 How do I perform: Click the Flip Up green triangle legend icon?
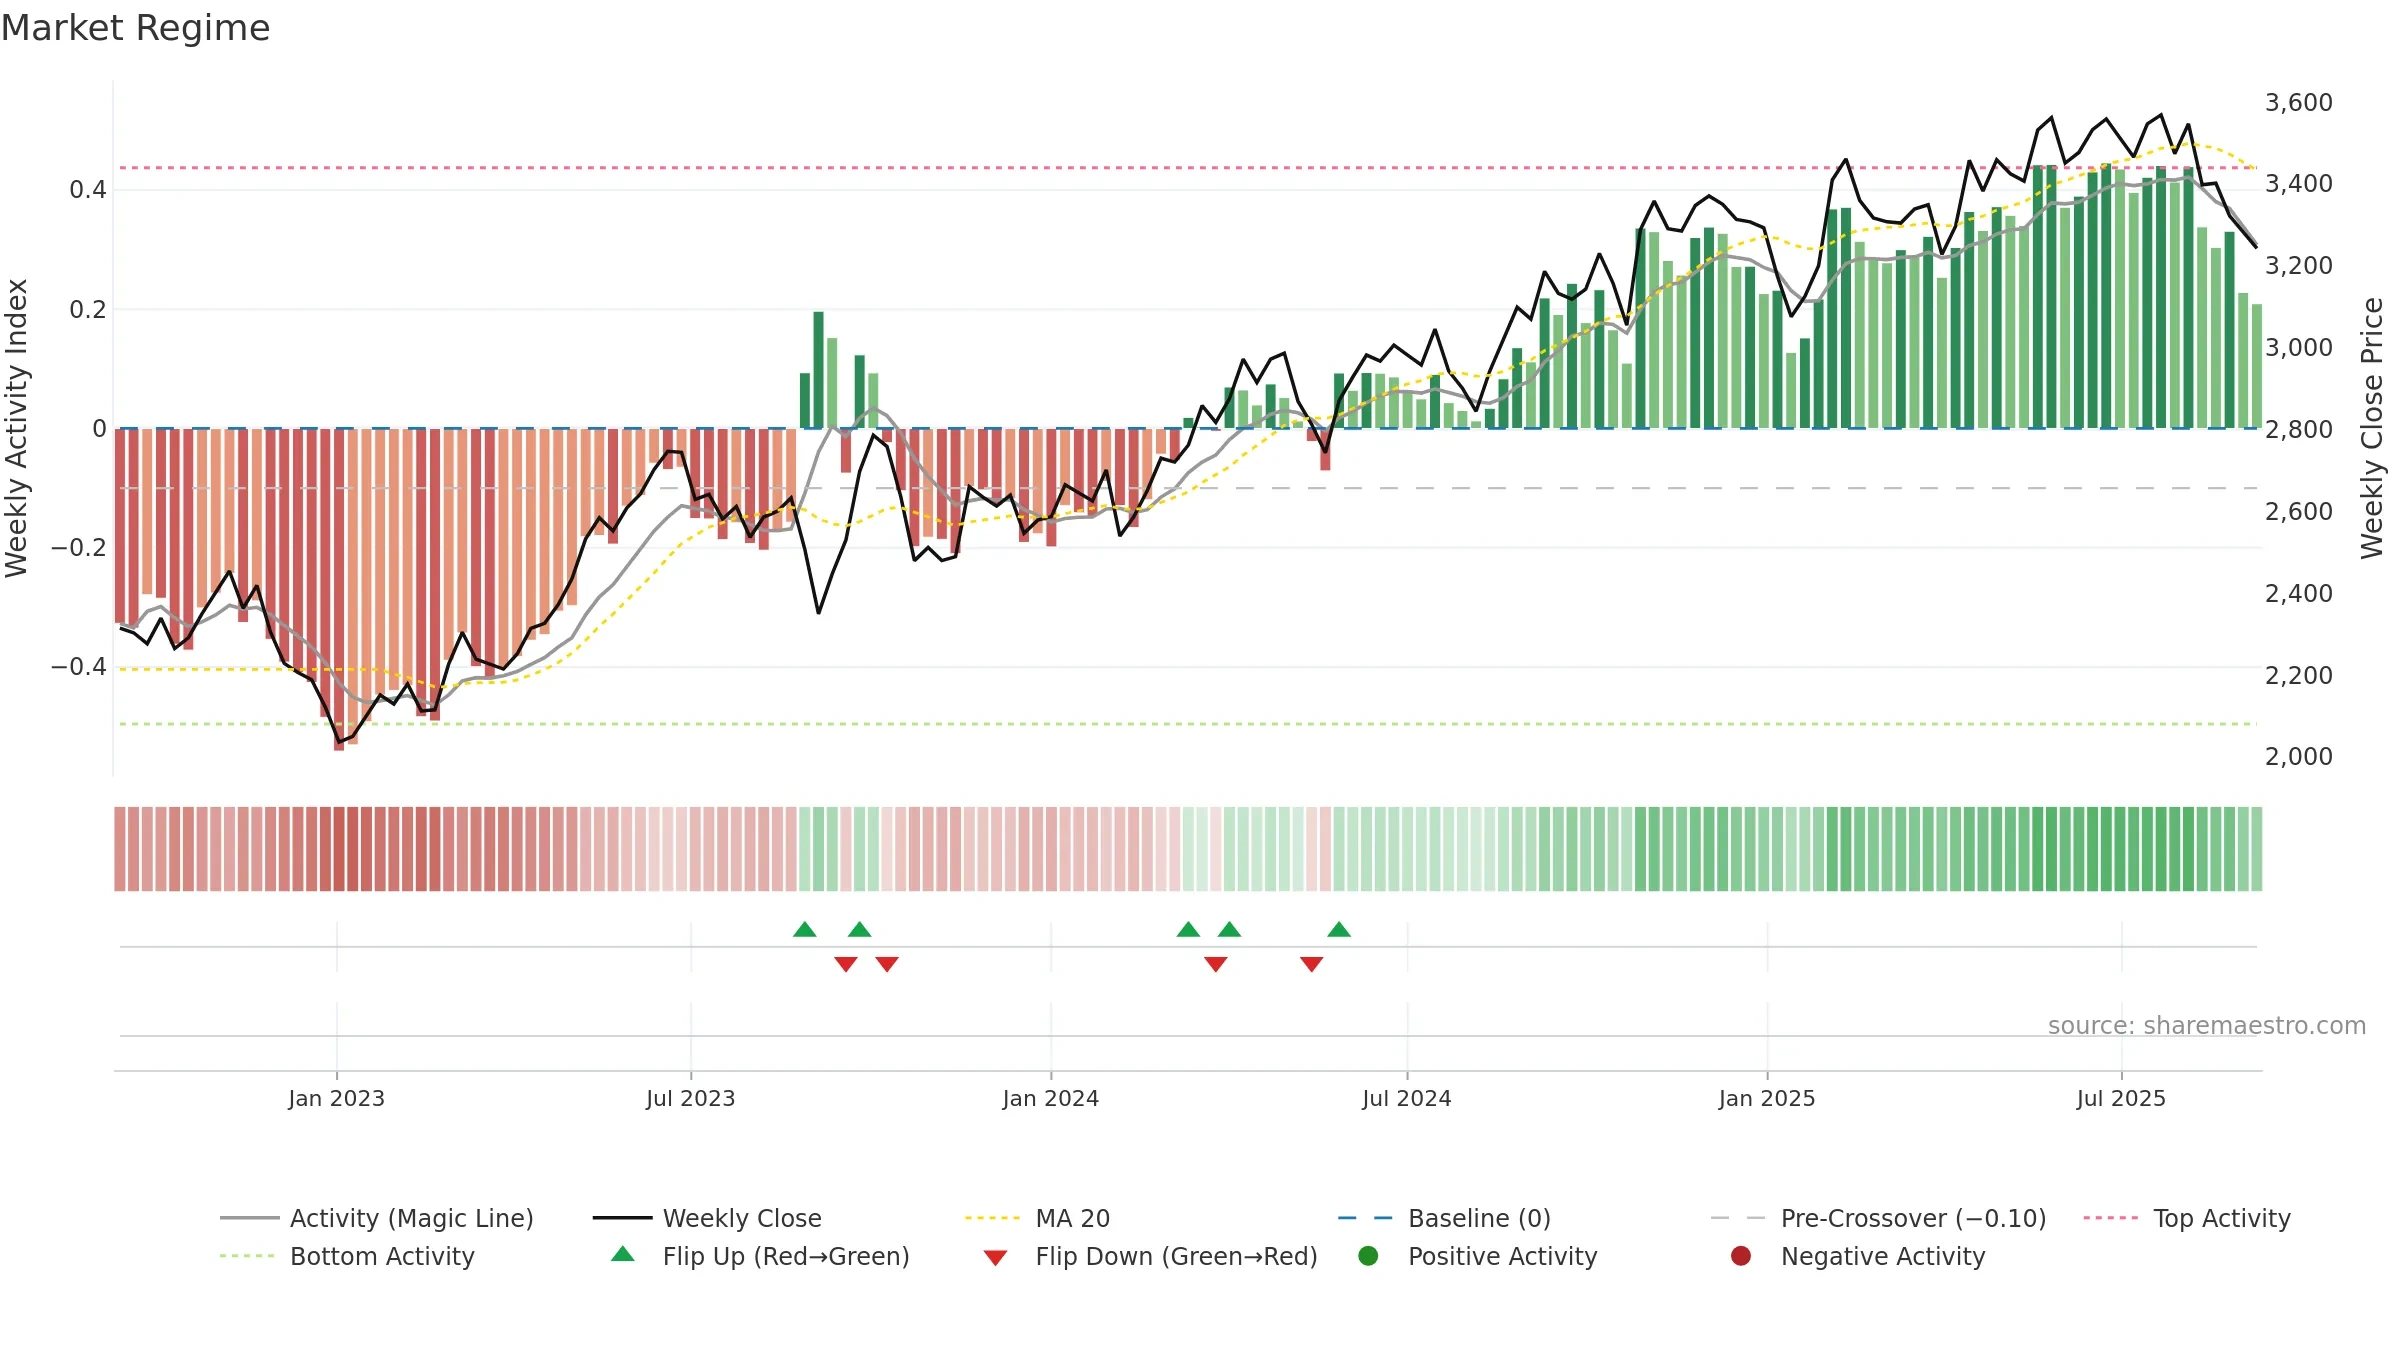click(x=623, y=1254)
